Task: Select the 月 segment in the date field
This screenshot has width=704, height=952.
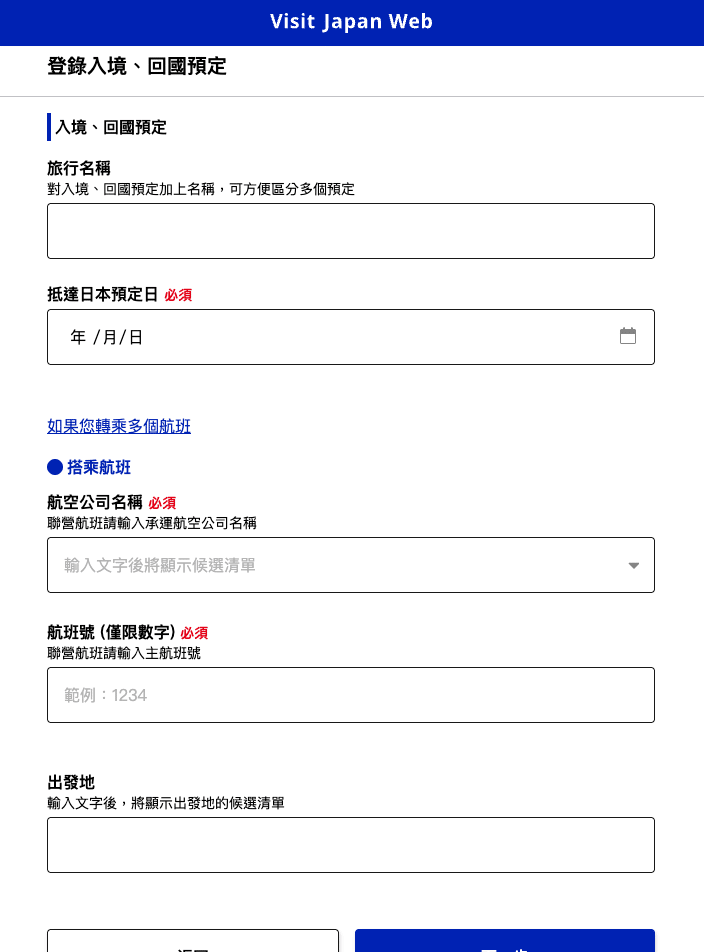Action: pyautogui.click(x=109, y=337)
